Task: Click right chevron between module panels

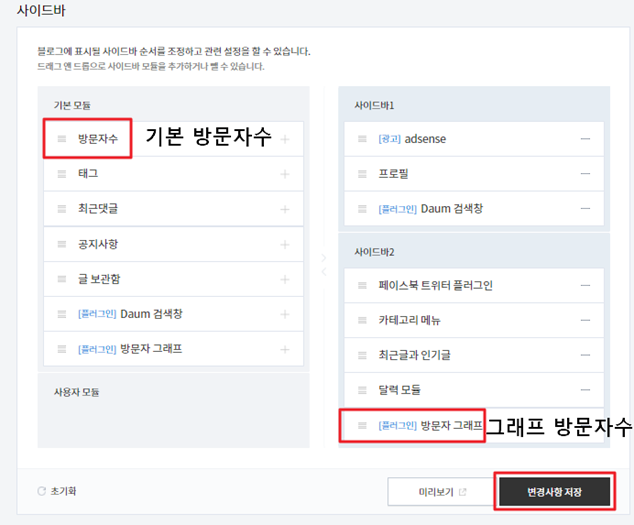Action: (323, 258)
